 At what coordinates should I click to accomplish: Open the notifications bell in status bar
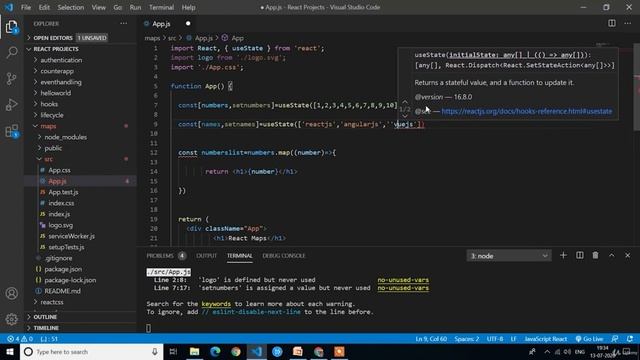click(x=630, y=339)
